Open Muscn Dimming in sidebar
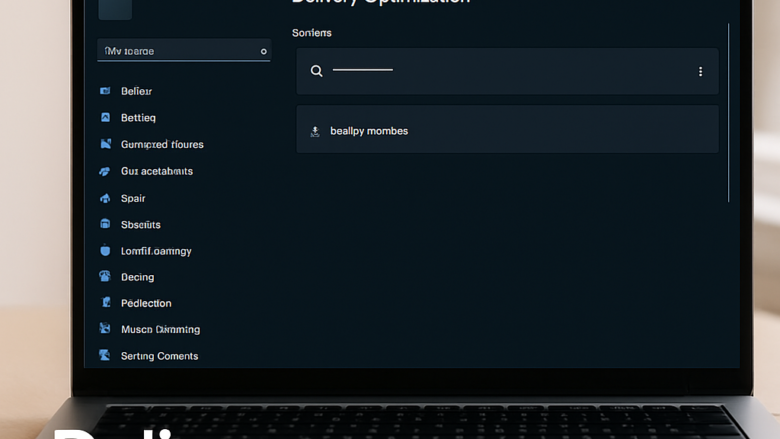Viewport: 780px width, 439px height. (161, 329)
